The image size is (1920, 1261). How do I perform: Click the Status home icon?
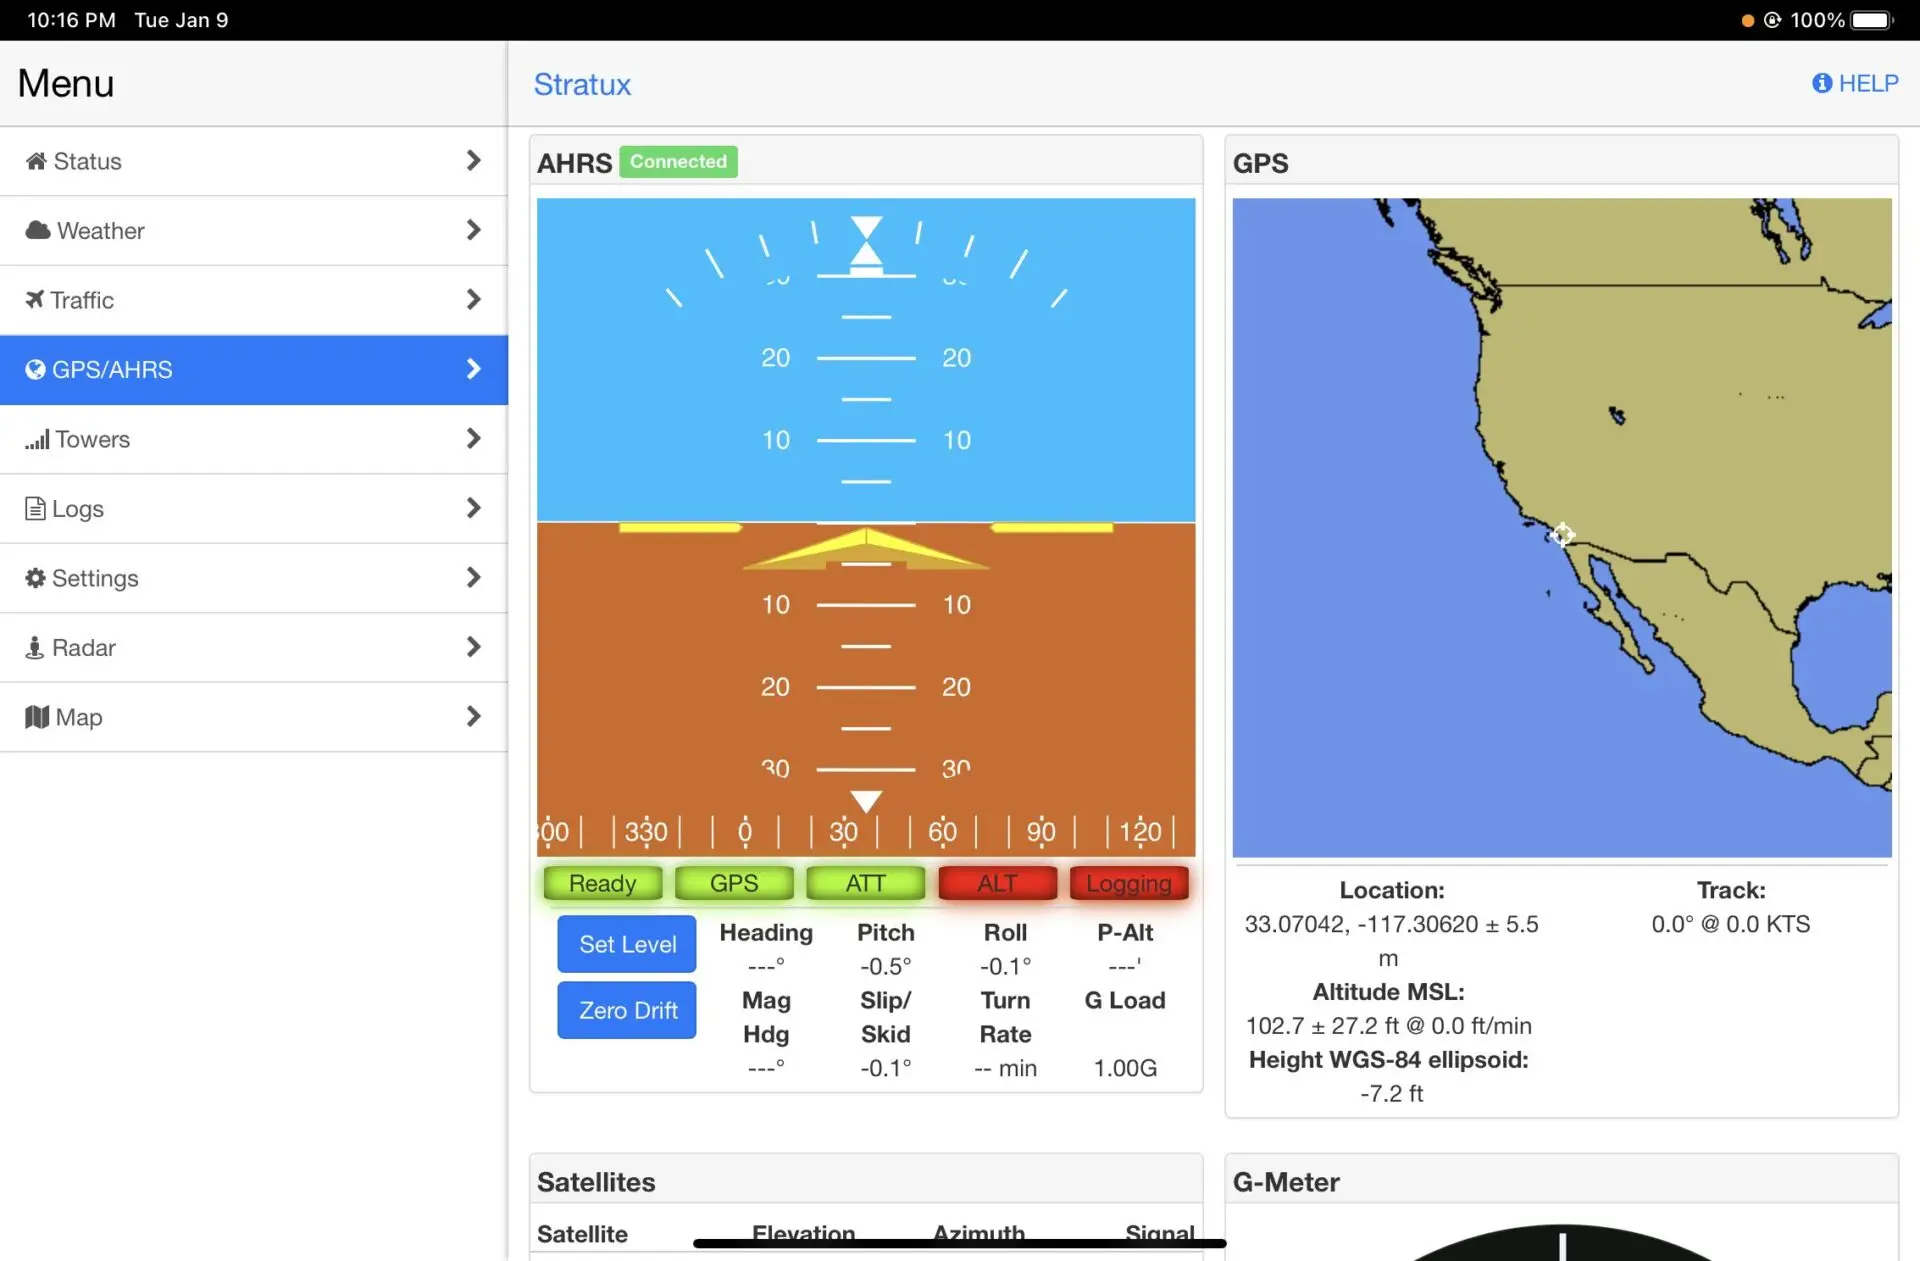coord(36,161)
